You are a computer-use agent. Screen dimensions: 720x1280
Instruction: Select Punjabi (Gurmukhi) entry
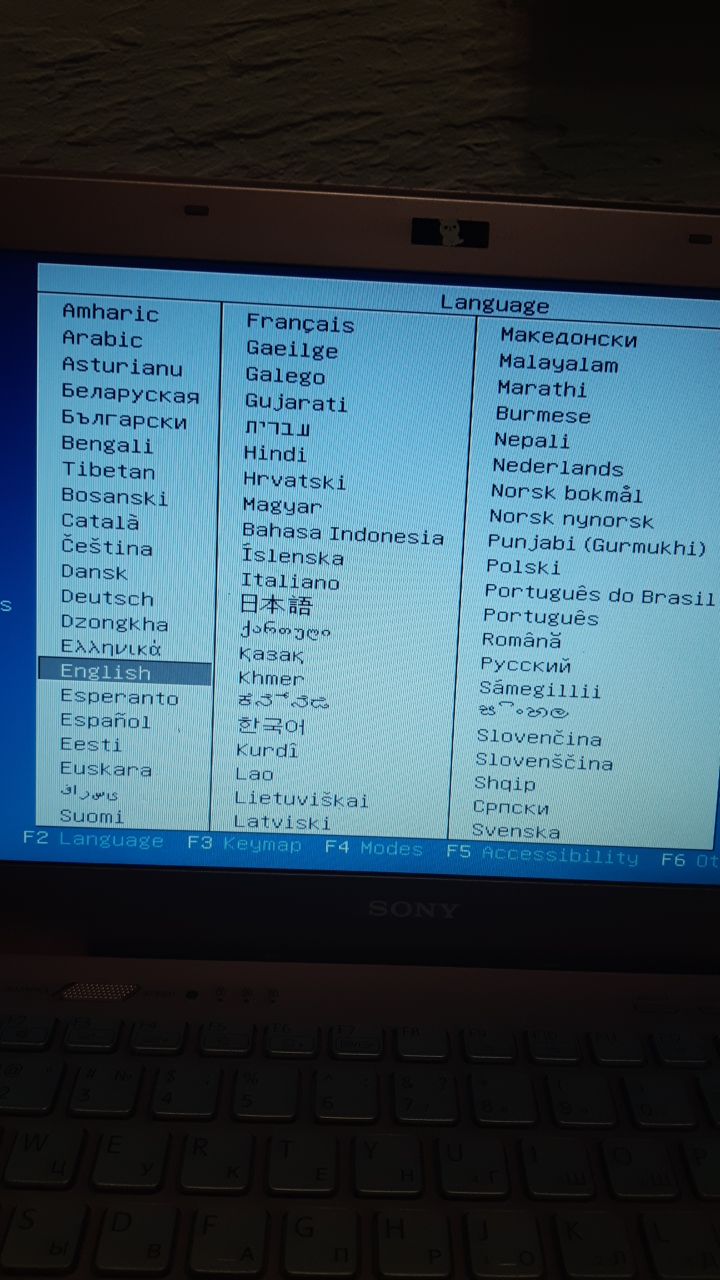(x=597, y=546)
